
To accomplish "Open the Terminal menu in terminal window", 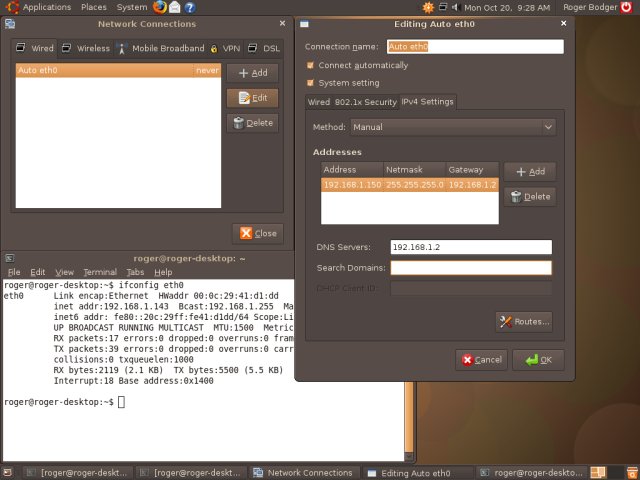I will [x=100, y=272].
